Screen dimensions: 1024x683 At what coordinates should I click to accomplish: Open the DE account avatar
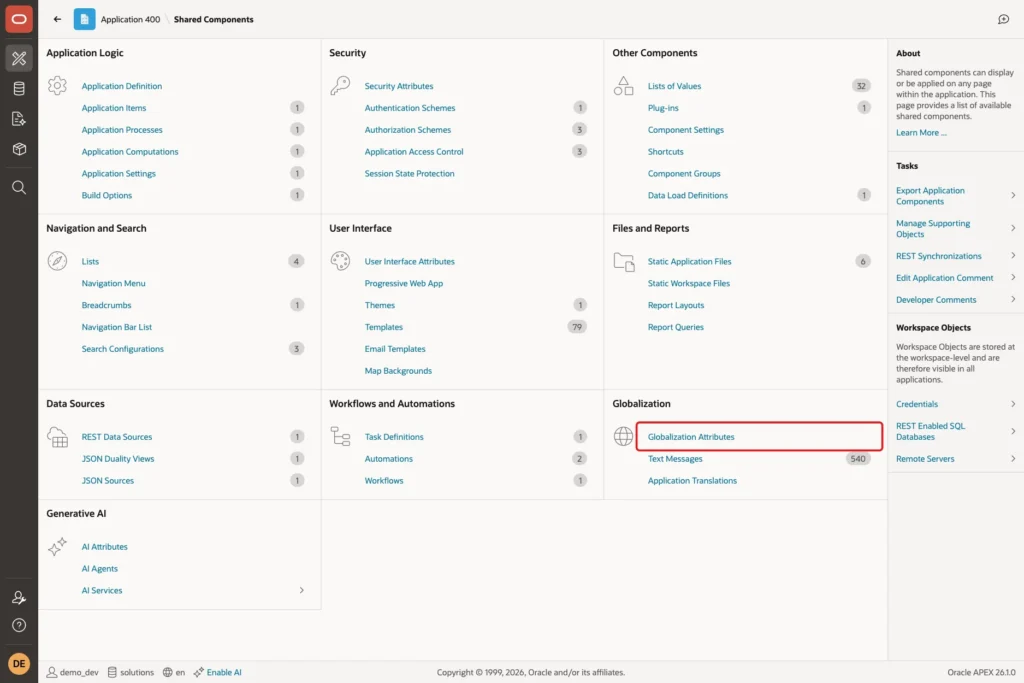pyautogui.click(x=19, y=663)
